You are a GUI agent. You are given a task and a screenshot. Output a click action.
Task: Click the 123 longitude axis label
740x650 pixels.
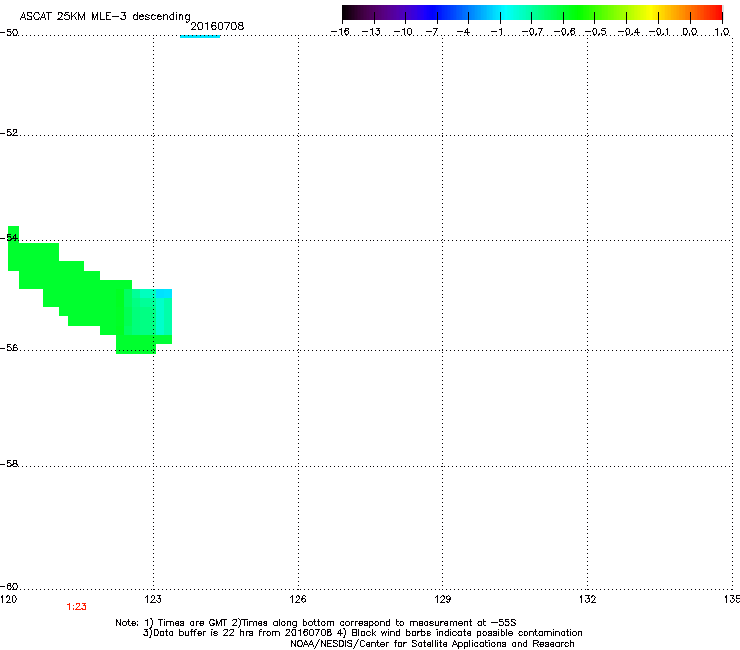pyautogui.click(x=153, y=599)
